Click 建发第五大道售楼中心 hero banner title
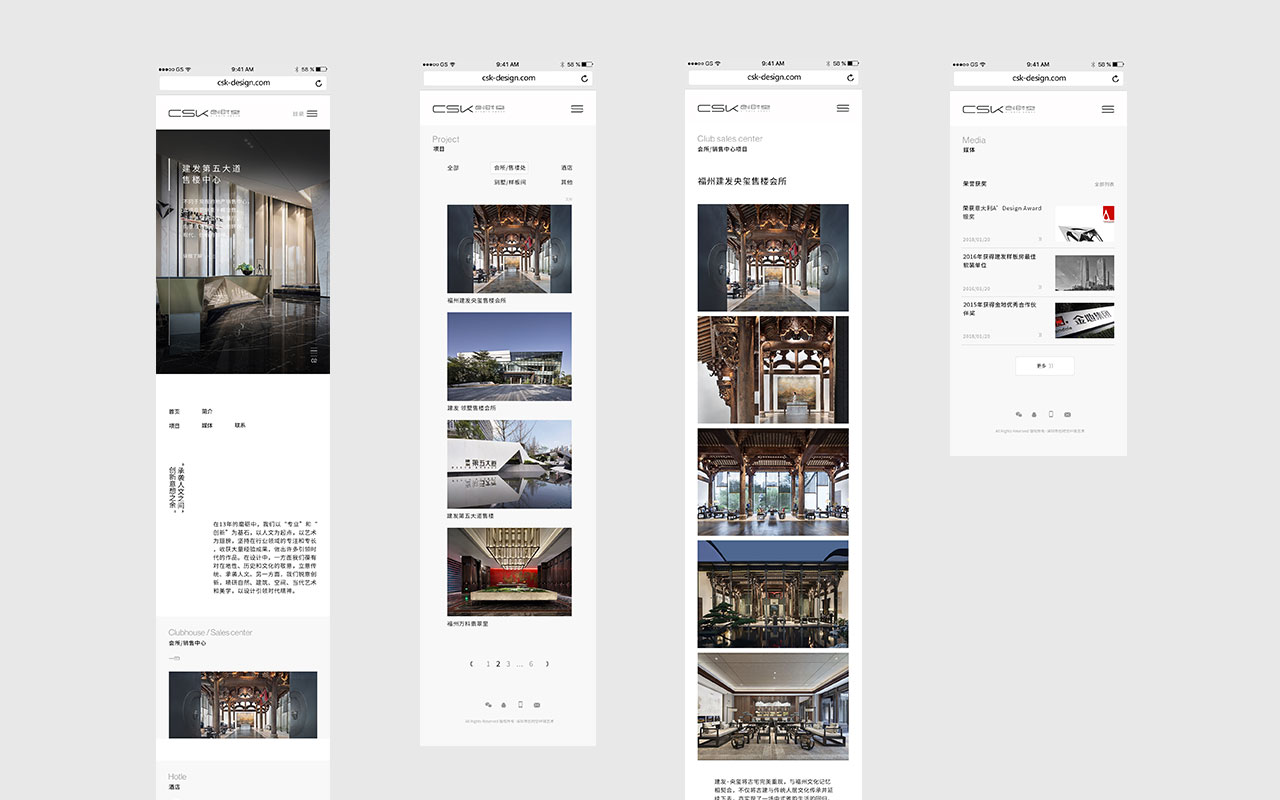This screenshot has height=800, width=1280. pos(211,175)
